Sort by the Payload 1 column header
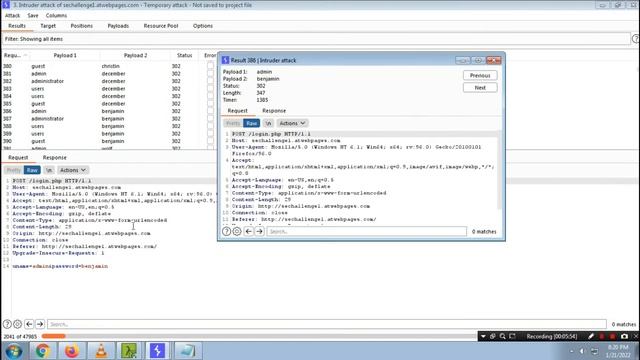The height and width of the screenshot is (360, 640). pos(64,55)
